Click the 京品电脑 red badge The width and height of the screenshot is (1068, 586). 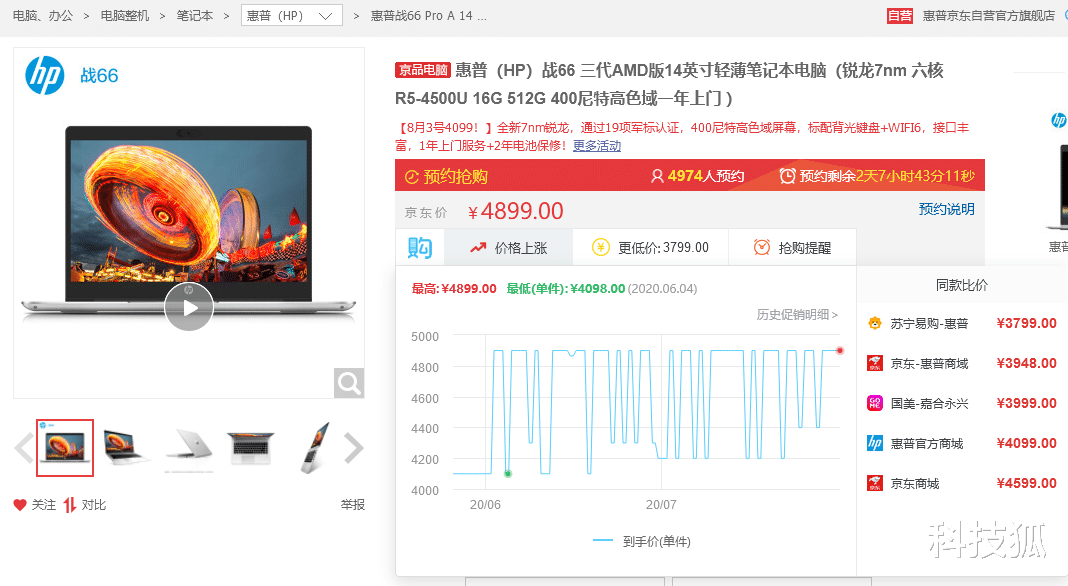tap(423, 70)
